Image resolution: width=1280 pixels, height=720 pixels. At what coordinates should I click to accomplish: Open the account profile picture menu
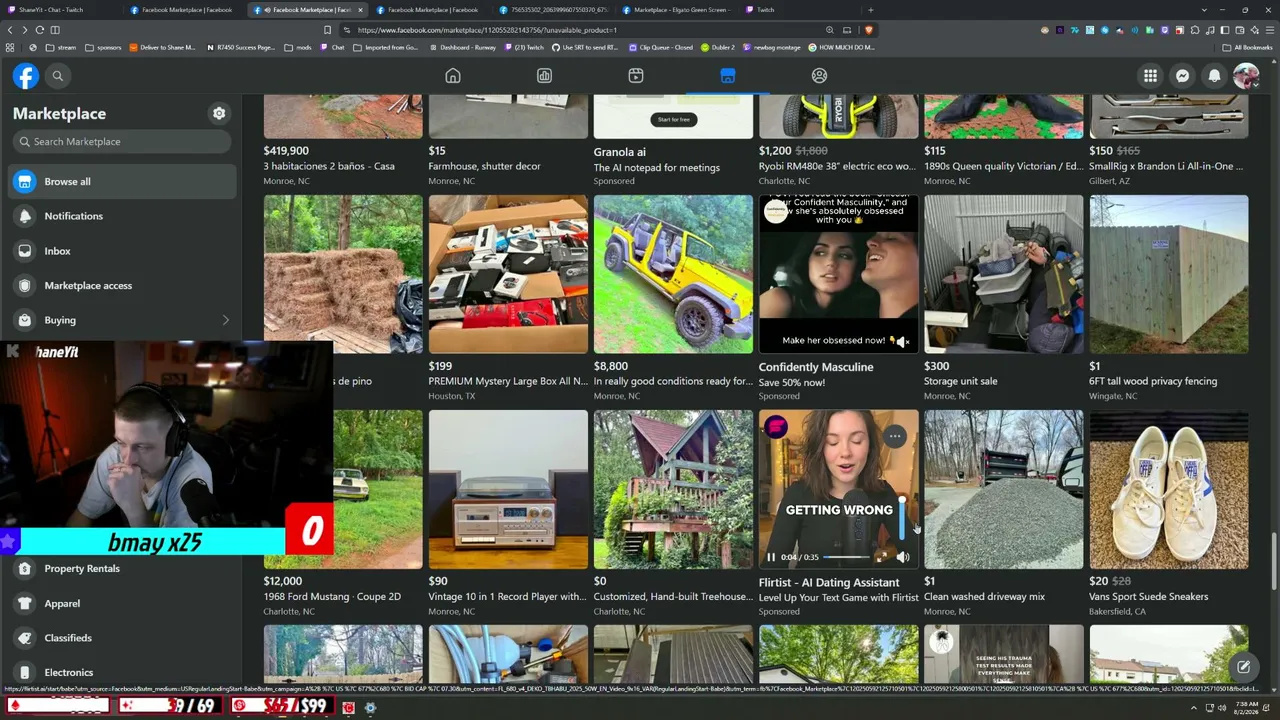[1246, 76]
